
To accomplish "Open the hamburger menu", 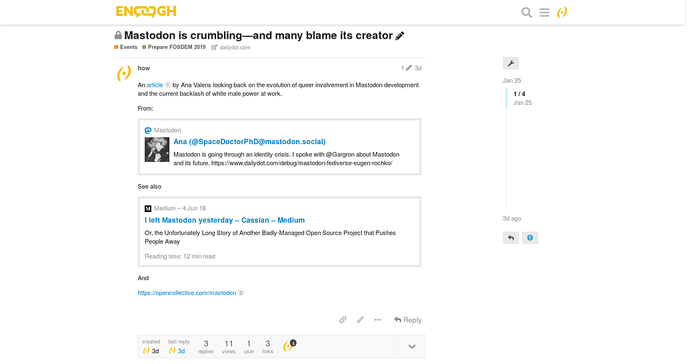I will pos(544,12).
